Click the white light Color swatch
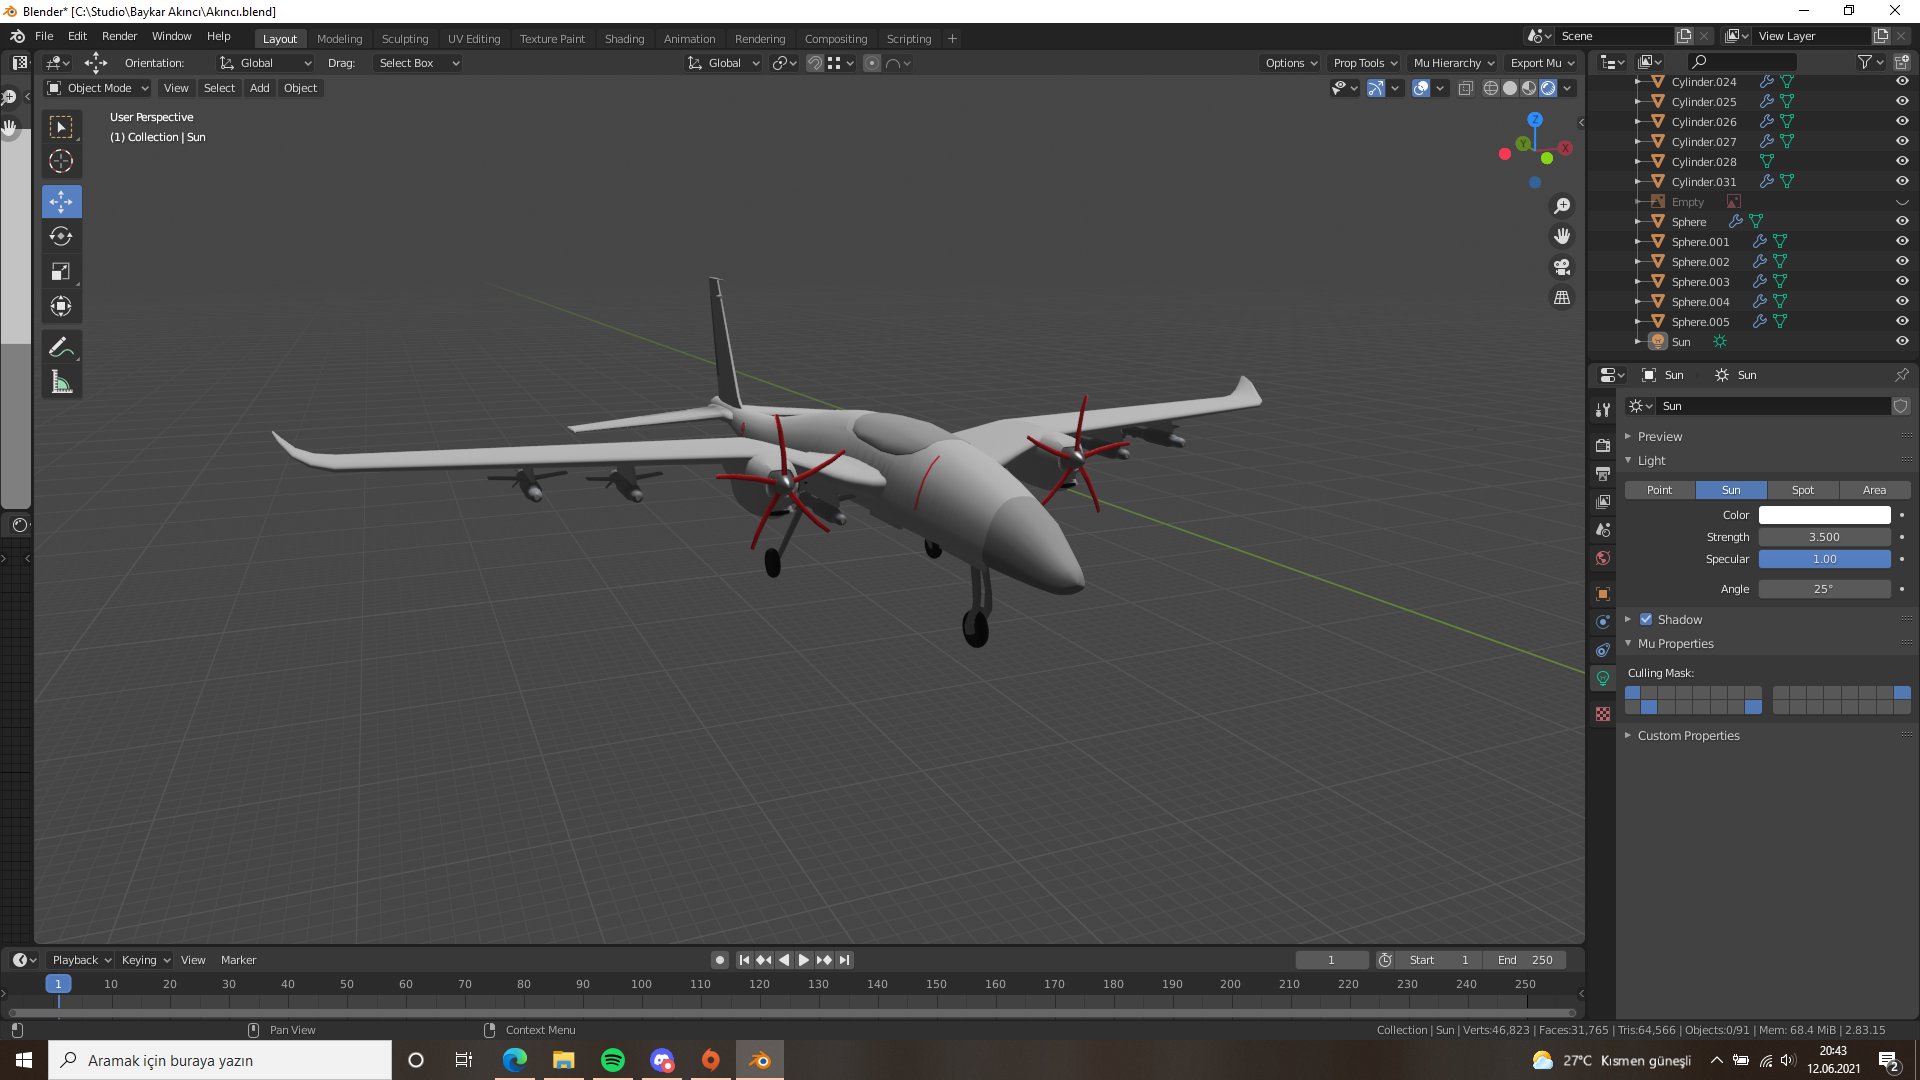Viewport: 1920px width, 1080px height. point(1824,515)
